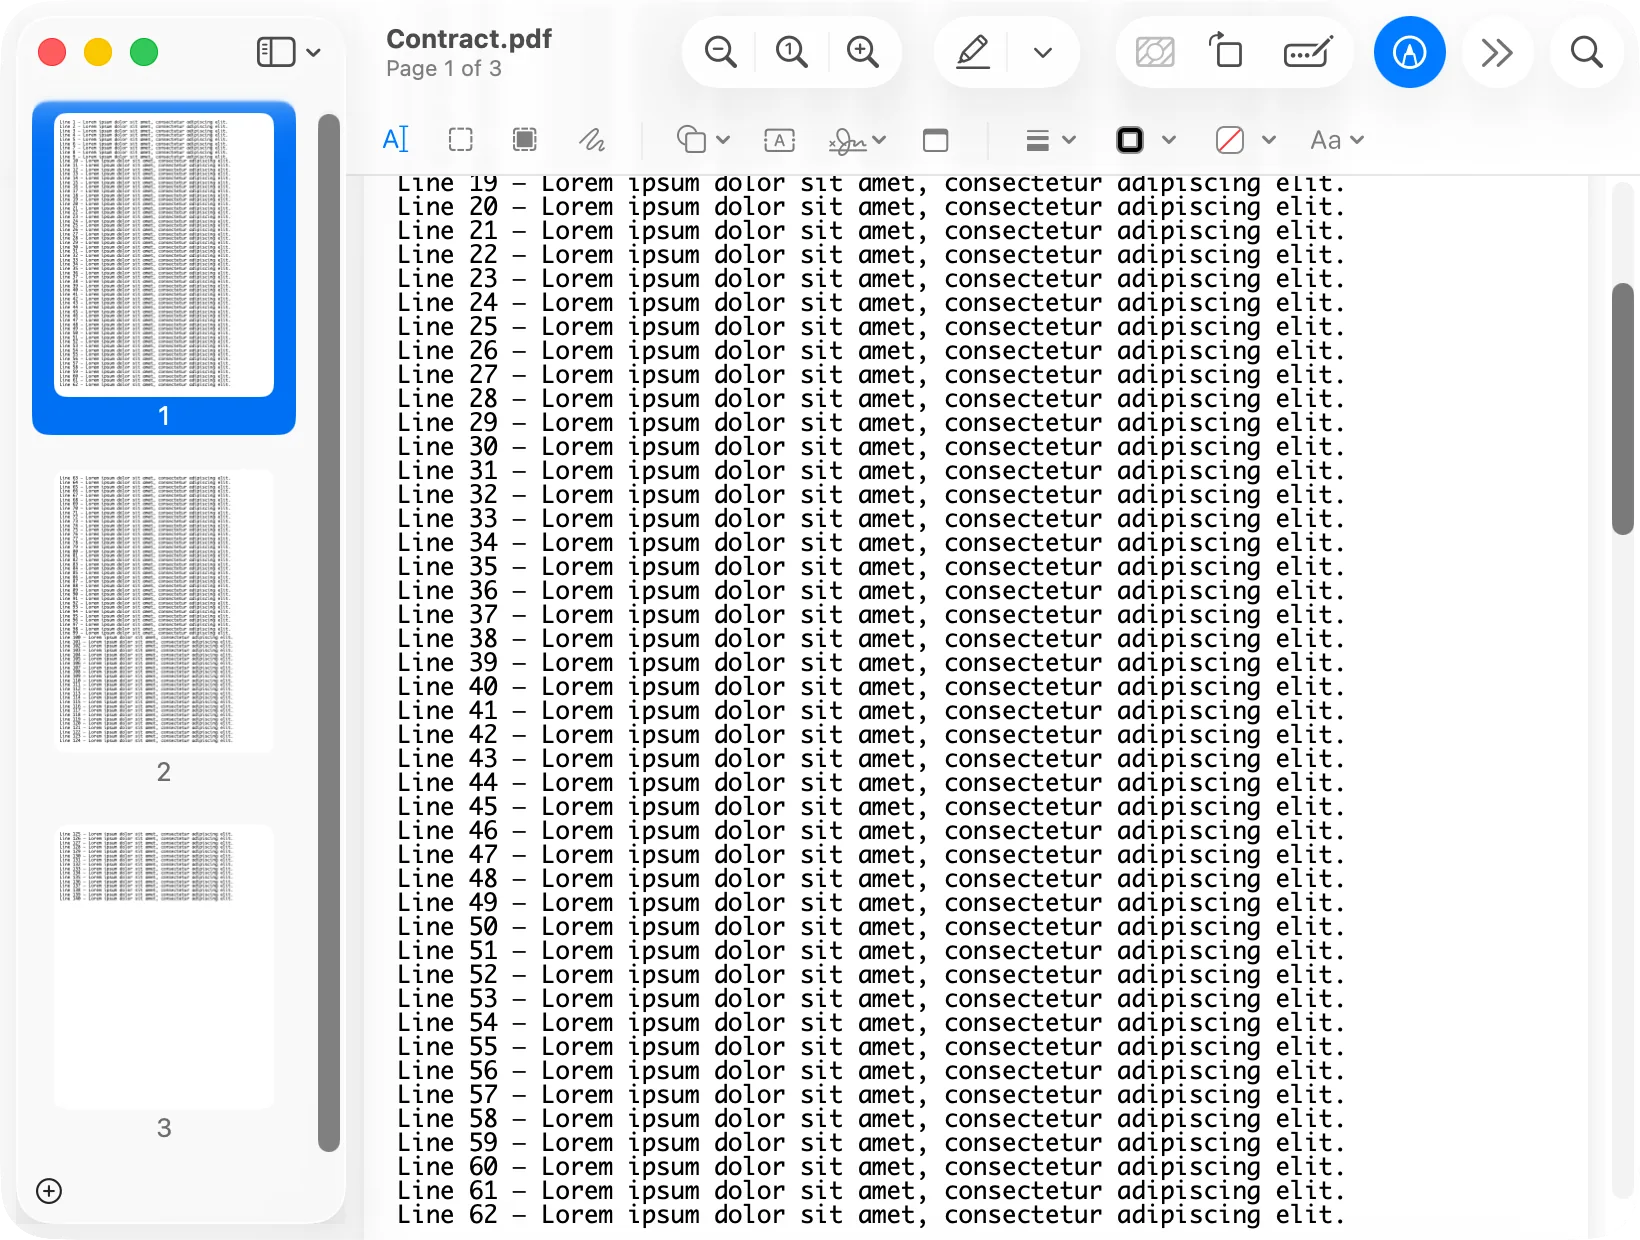
Task: Zoom out of the document
Action: (x=720, y=52)
